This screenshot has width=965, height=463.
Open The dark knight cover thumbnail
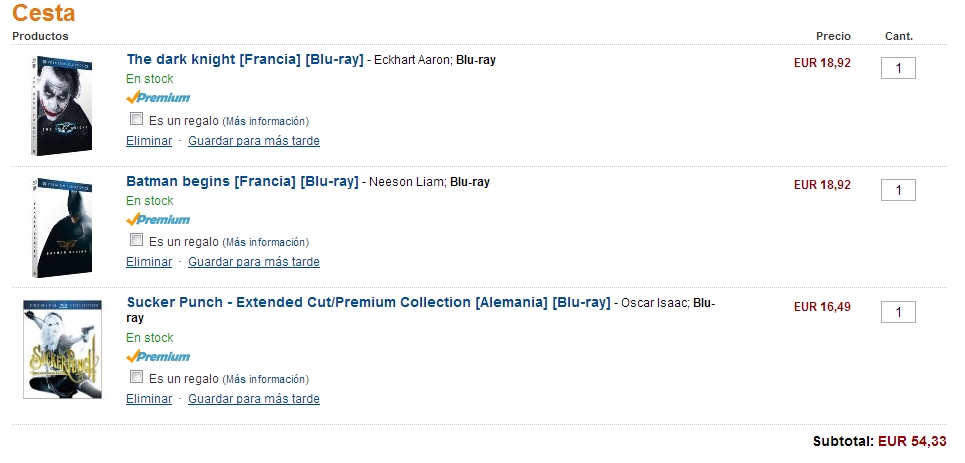click(x=62, y=105)
